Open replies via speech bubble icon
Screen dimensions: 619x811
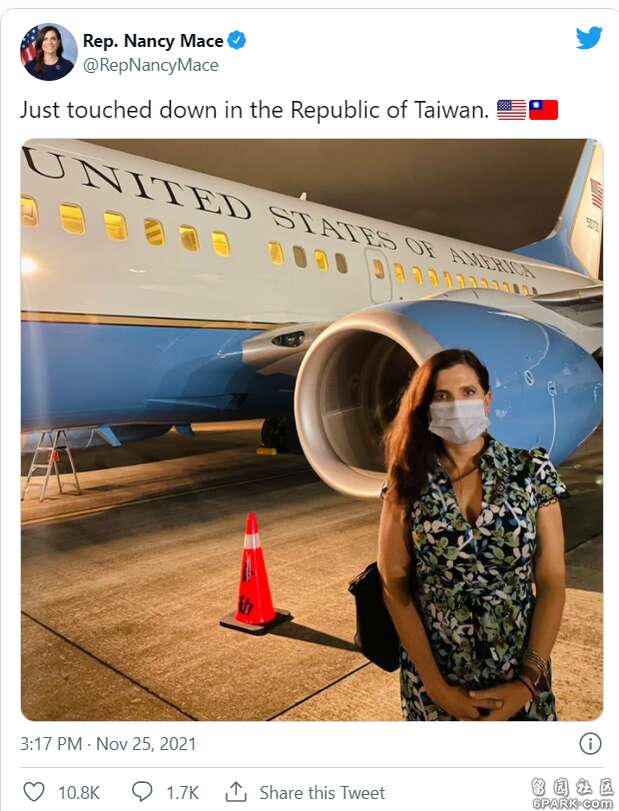click(x=142, y=792)
